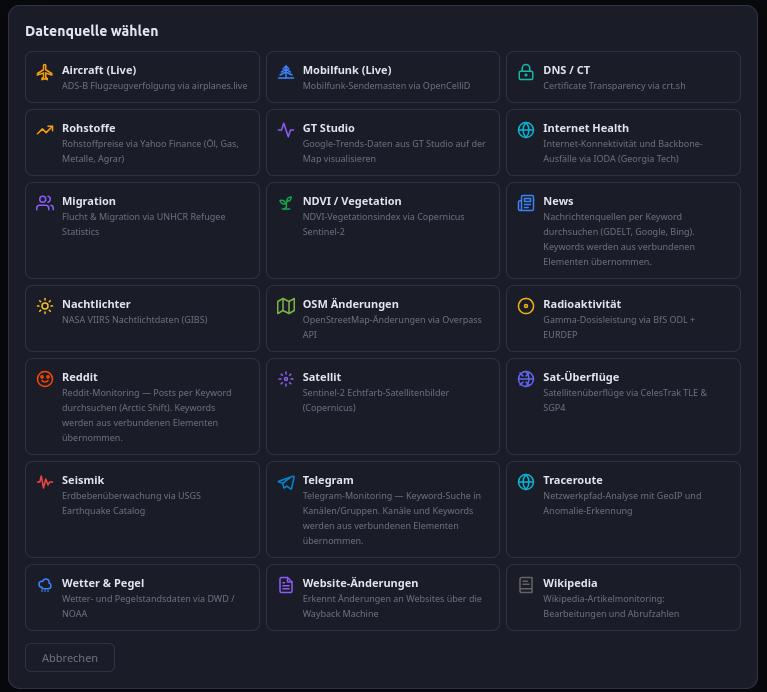This screenshot has width=767, height=692.
Task: Click the Abbrechen button
Action: (70, 658)
